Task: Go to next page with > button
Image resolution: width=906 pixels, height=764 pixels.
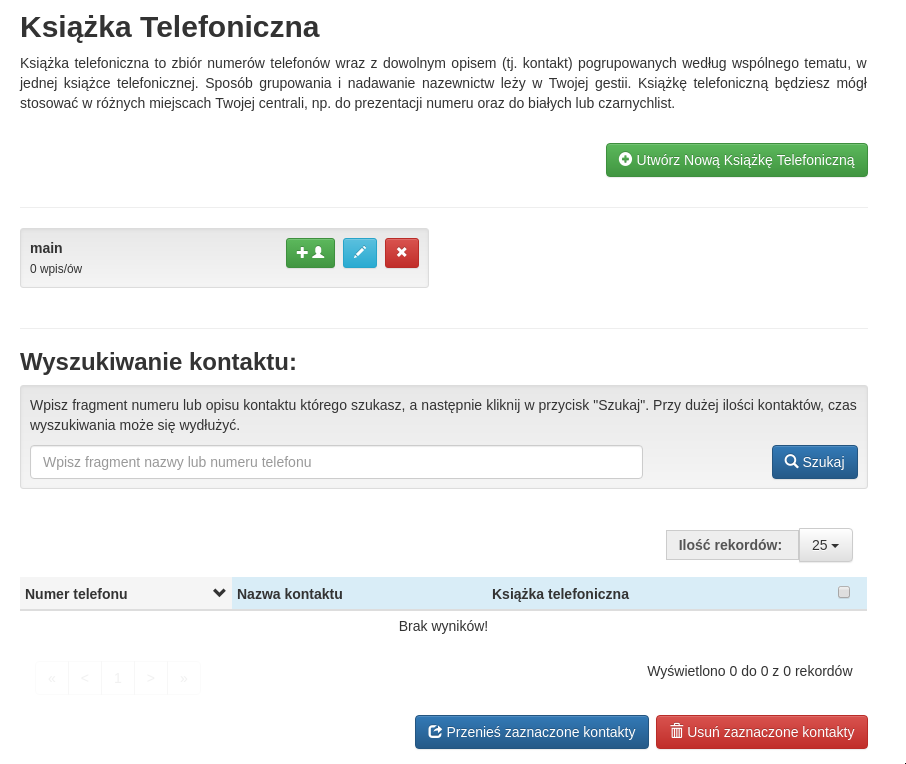Action: (151, 678)
